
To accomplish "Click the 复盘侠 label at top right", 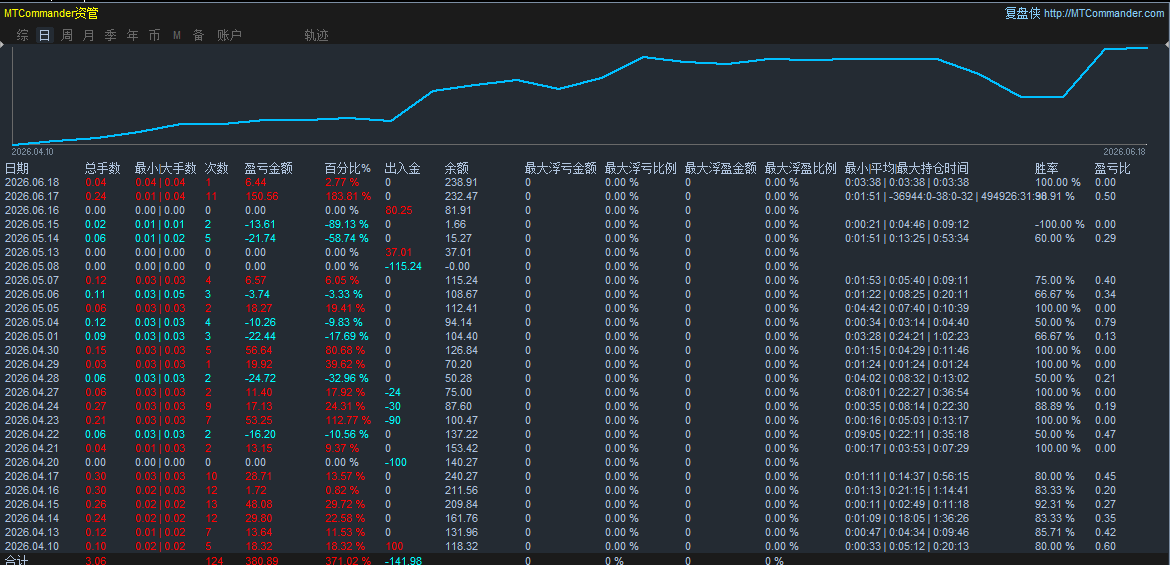I will pos(1022,13).
